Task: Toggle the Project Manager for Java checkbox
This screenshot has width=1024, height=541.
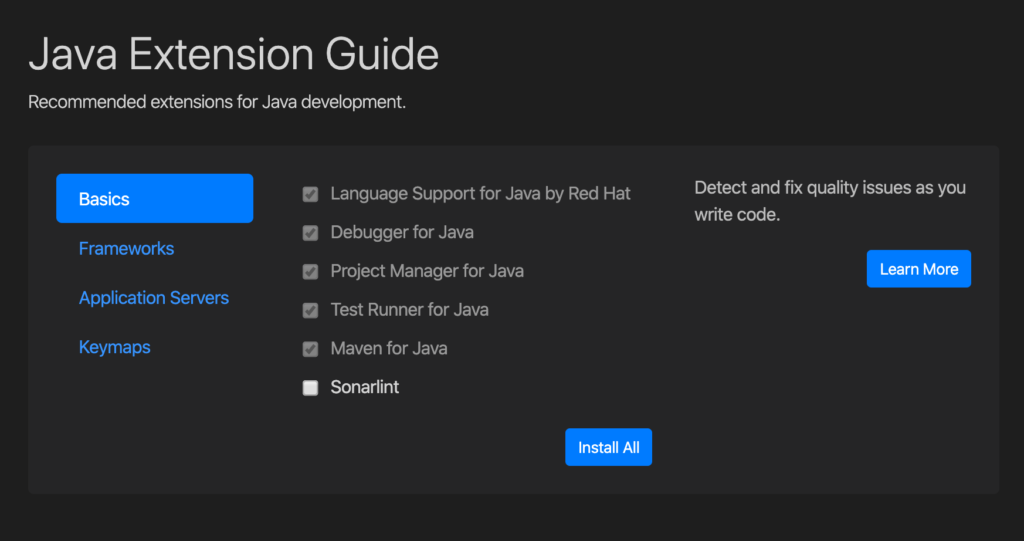Action: 310,271
